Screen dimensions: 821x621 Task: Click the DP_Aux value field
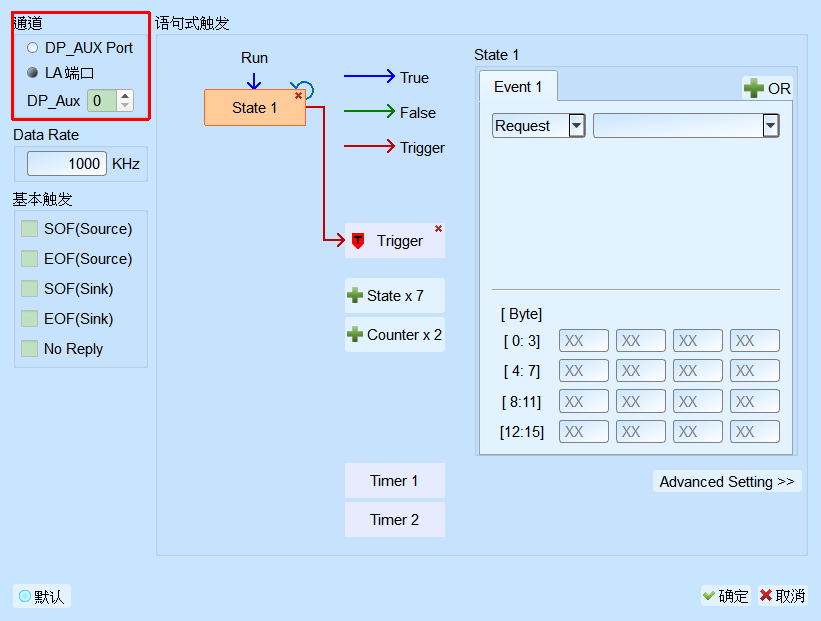point(102,101)
